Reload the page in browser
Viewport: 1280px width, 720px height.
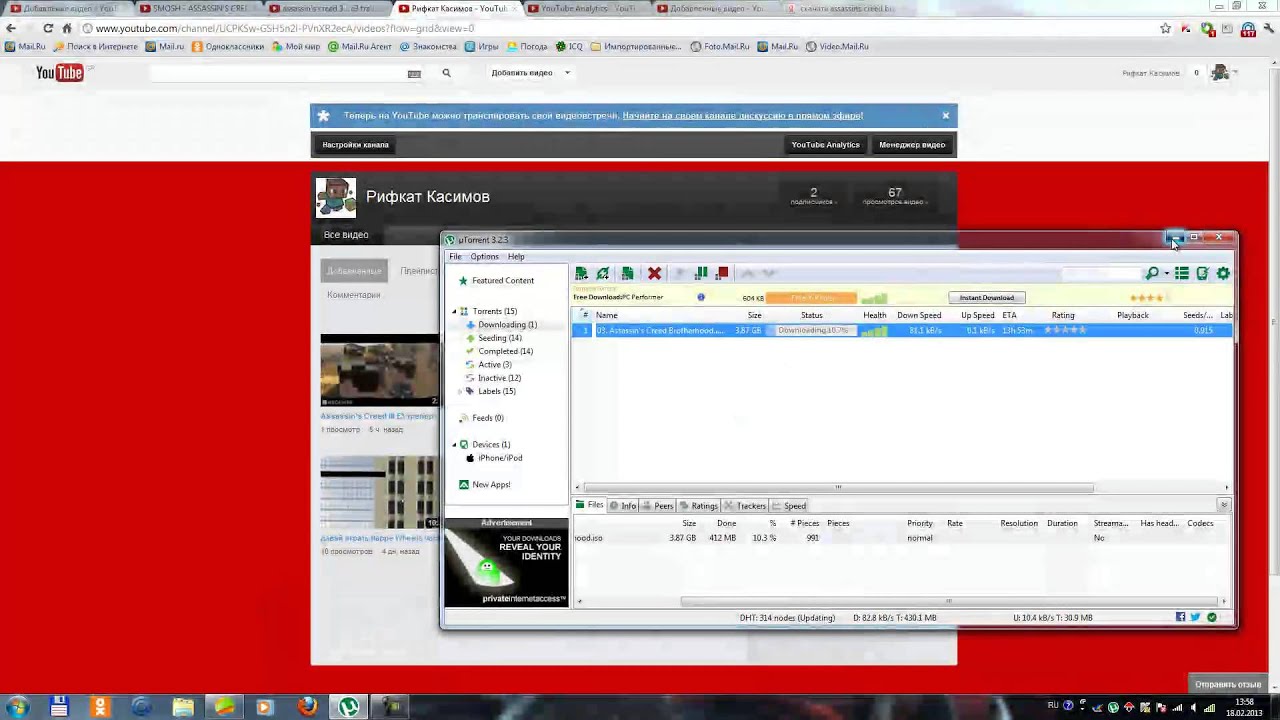[x=47, y=28]
